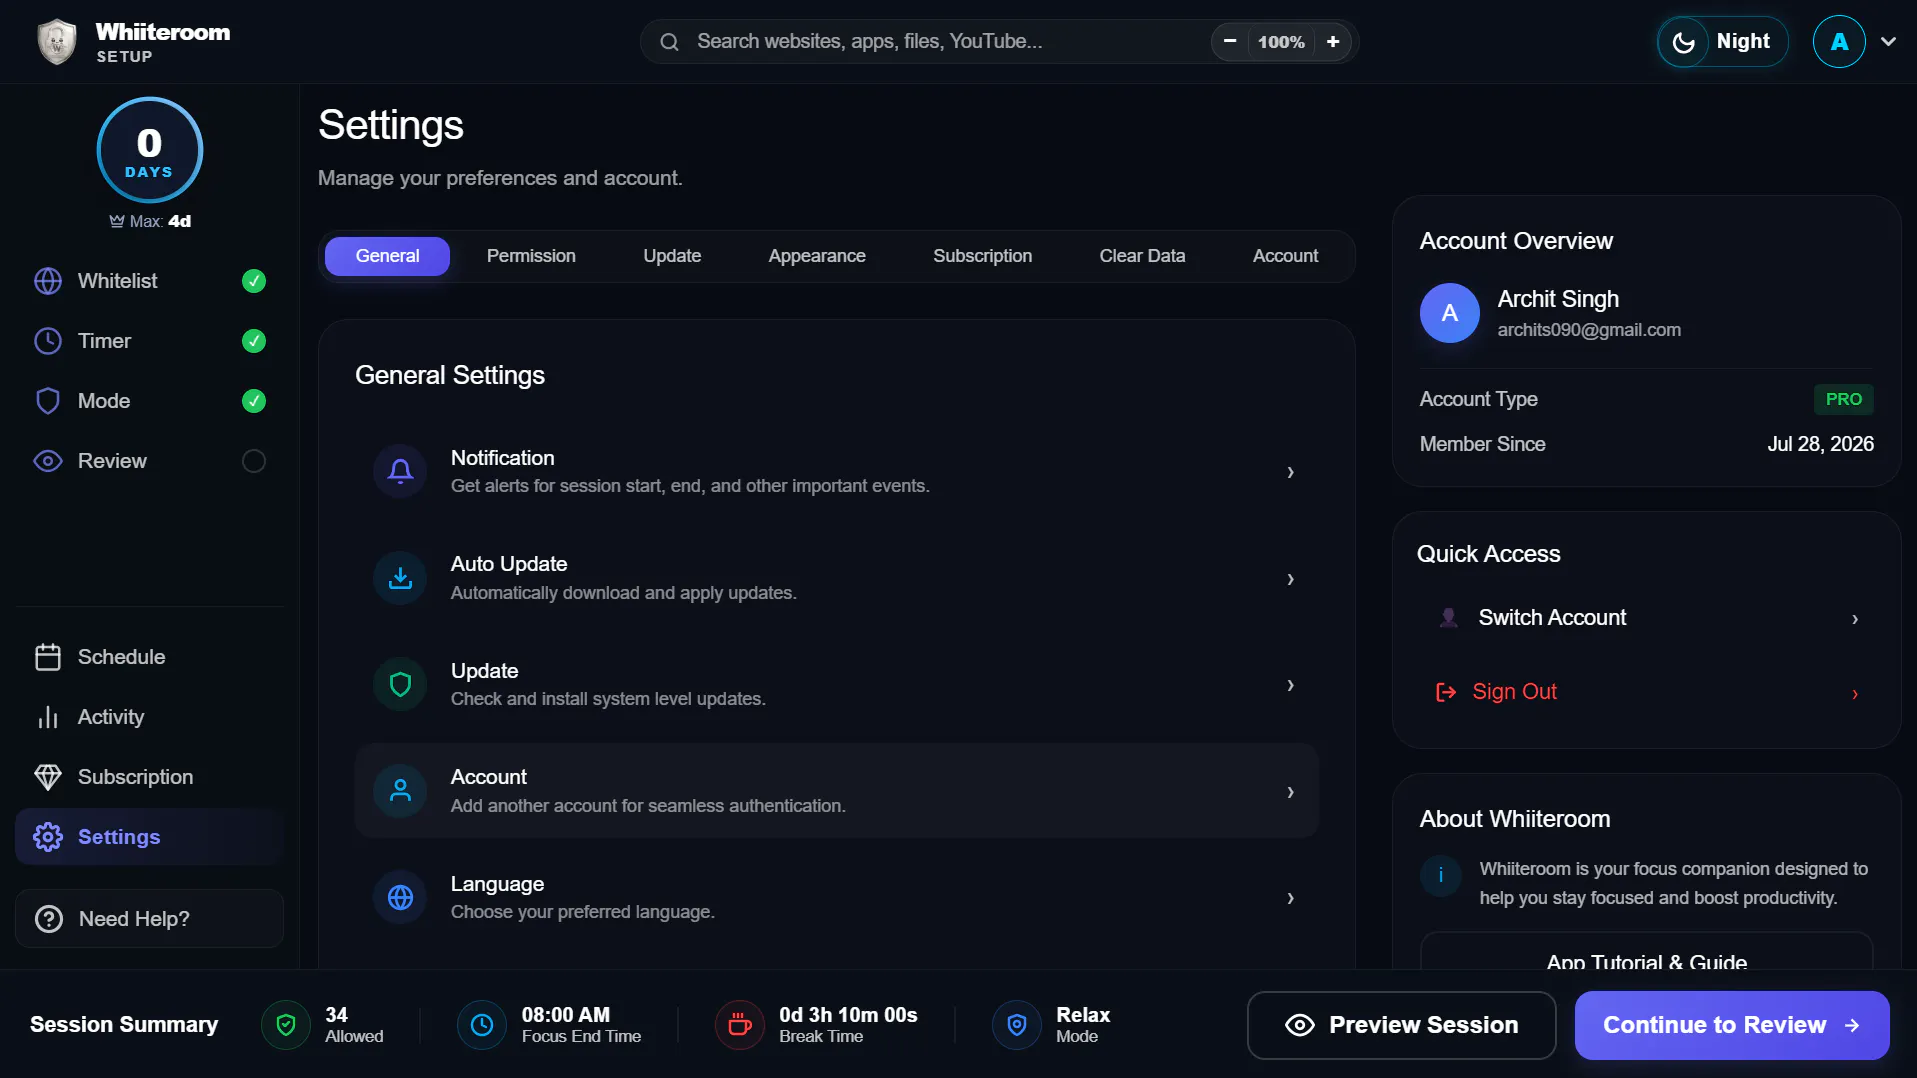
Task: Click the Auto Update download icon
Action: point(400,578)
